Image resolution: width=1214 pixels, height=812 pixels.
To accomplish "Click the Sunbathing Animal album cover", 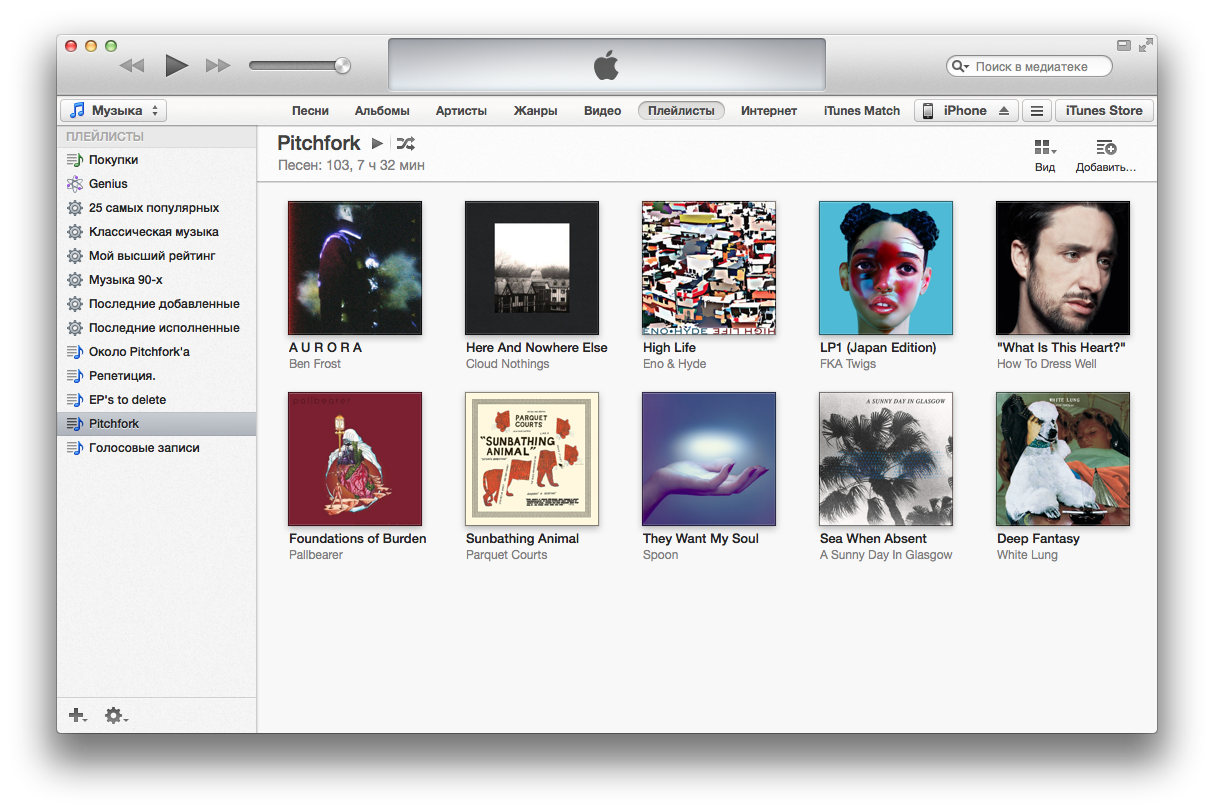I will (532, 459).
